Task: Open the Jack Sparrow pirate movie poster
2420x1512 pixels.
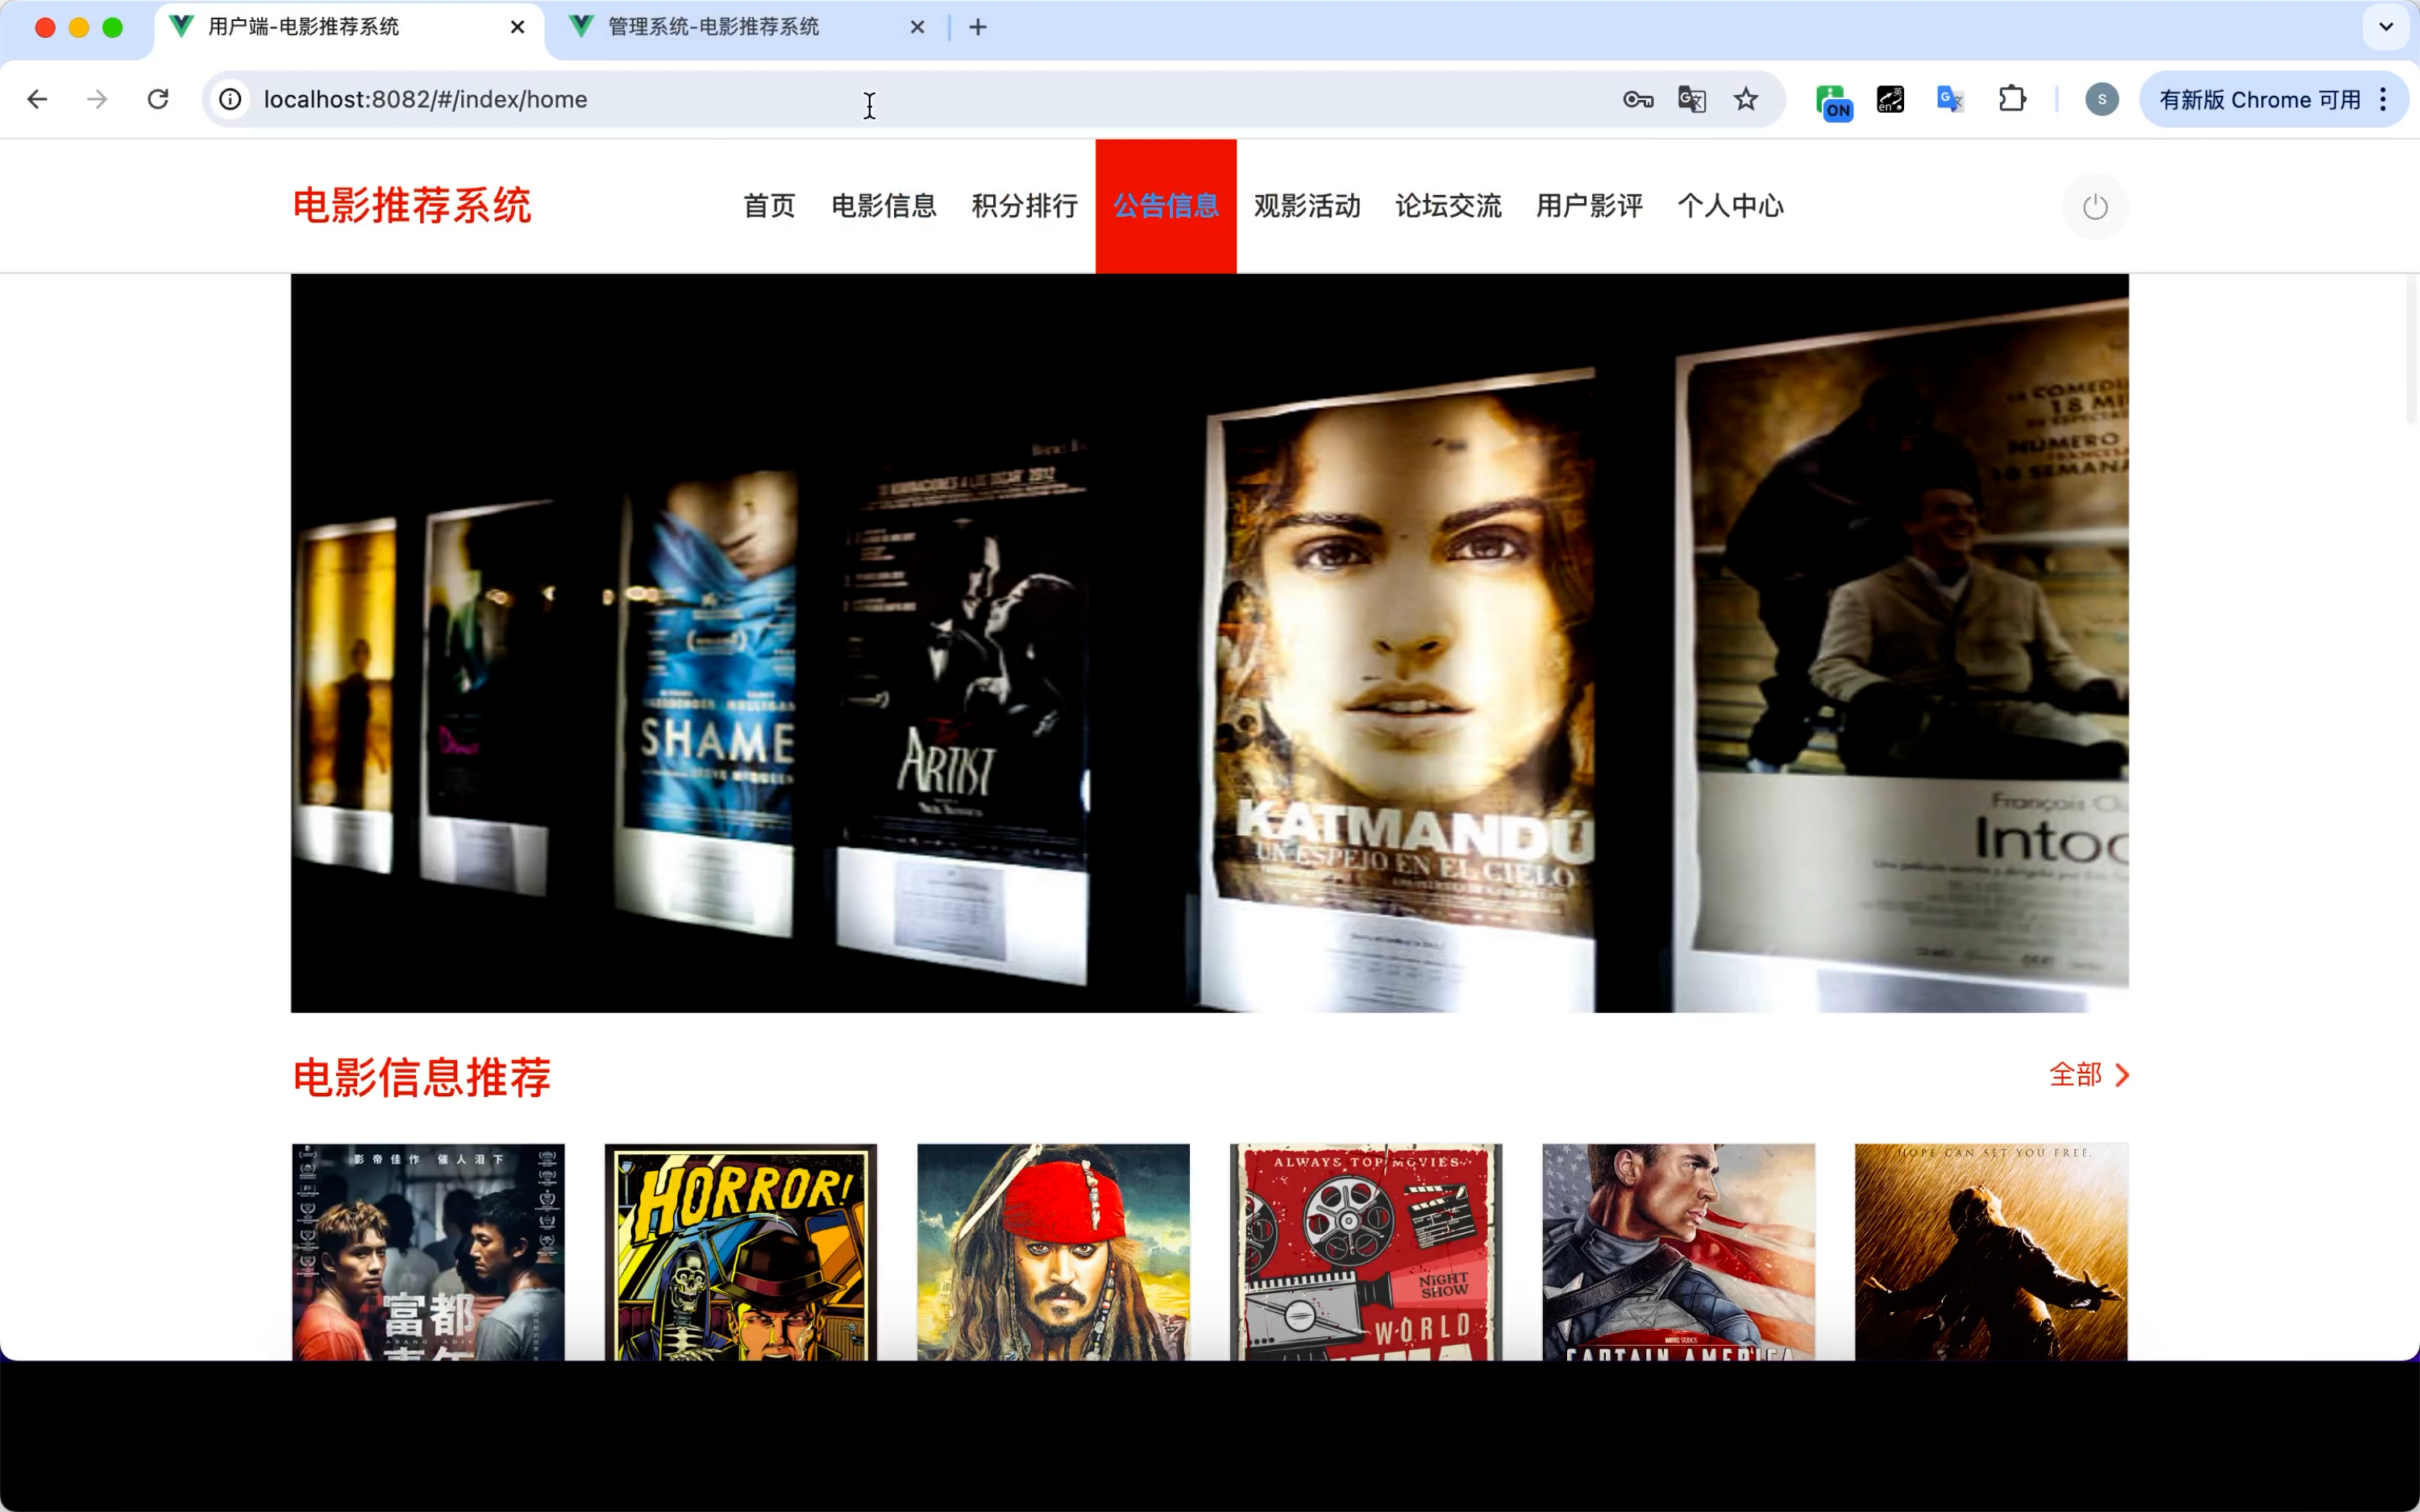Action: point(1053,1252)
